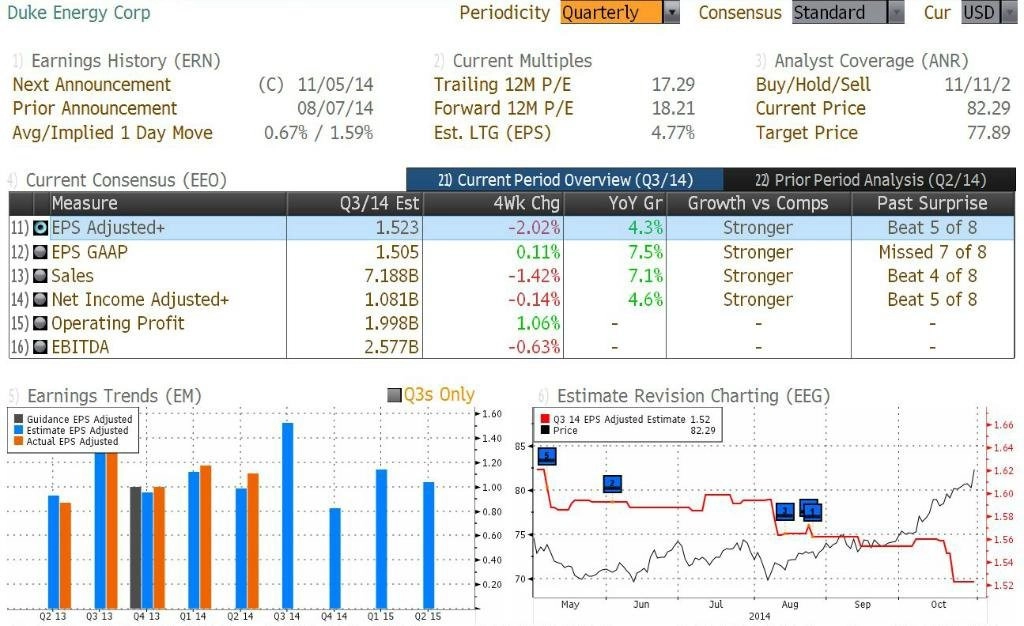Open Current Multiples section

pos(522,61)
